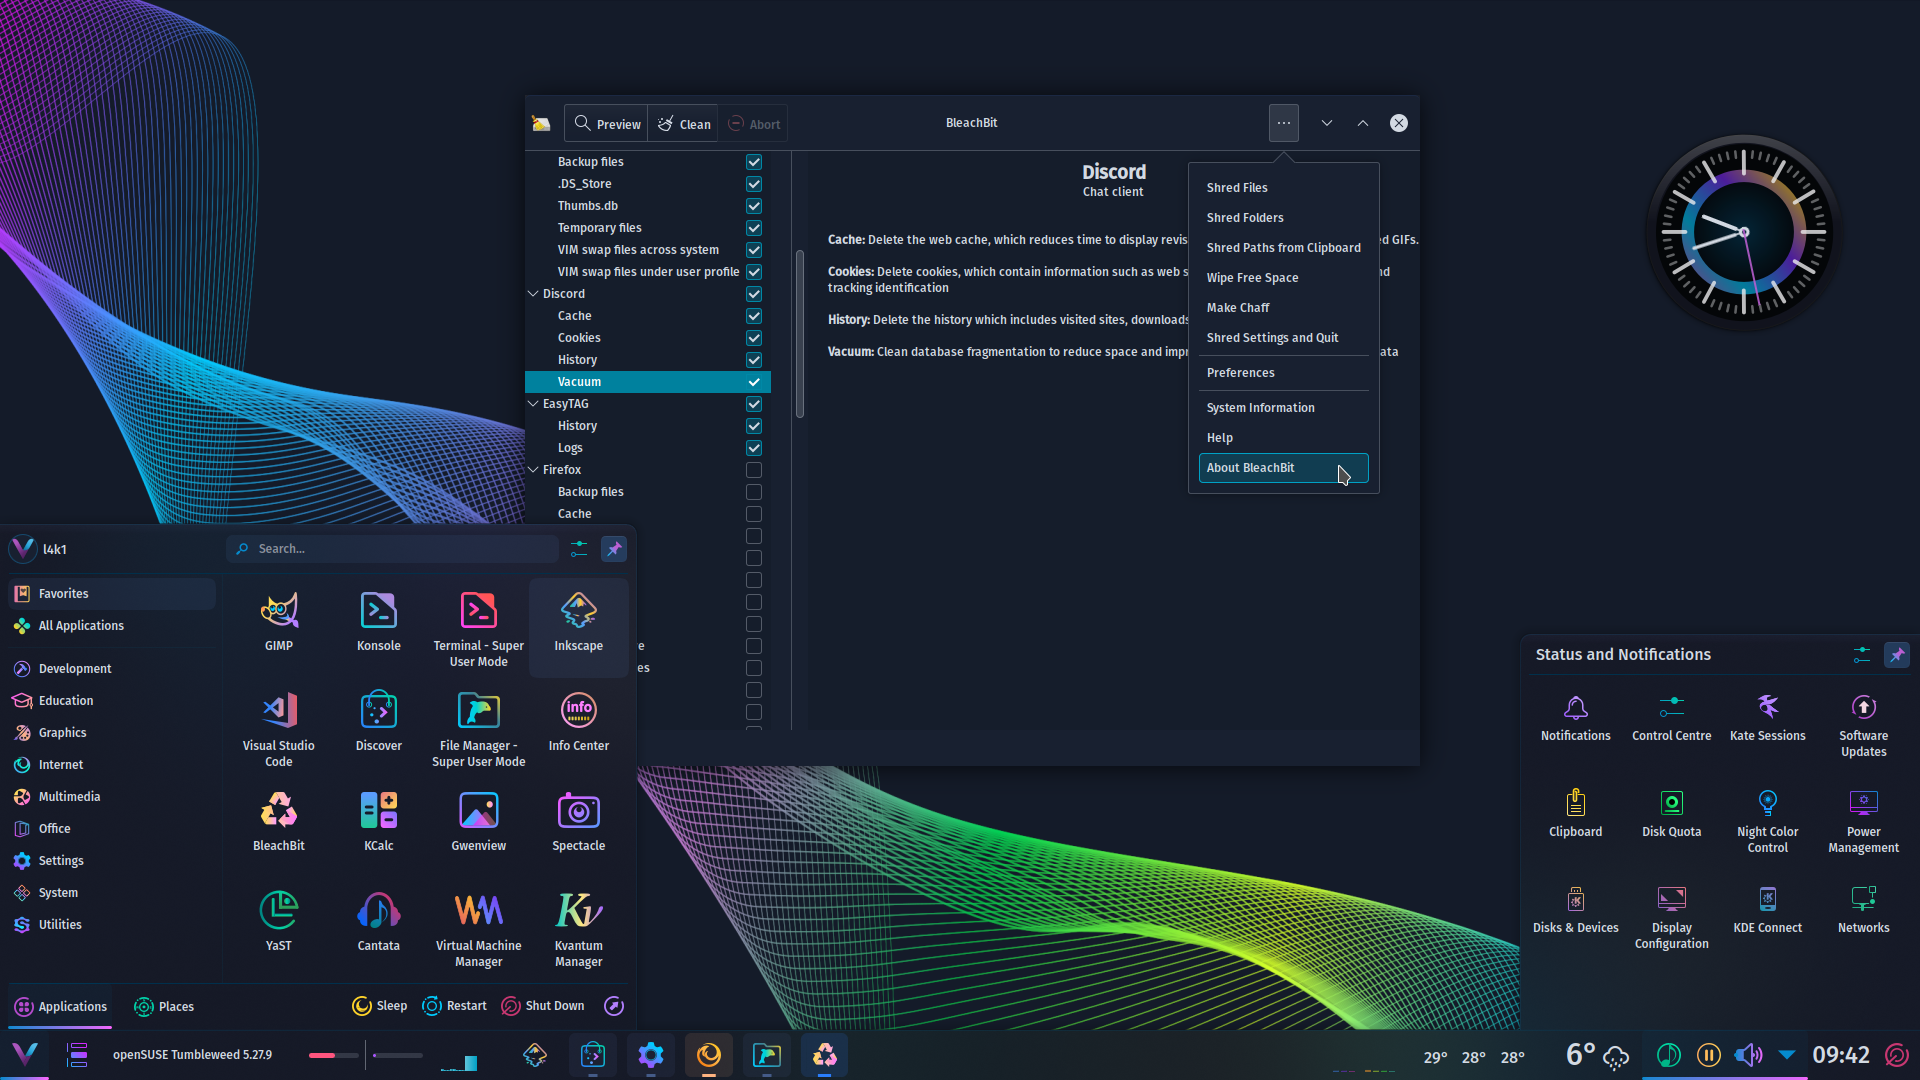Launch the Discover app
1920x1080 pixels.
click(x=379, y=722)
